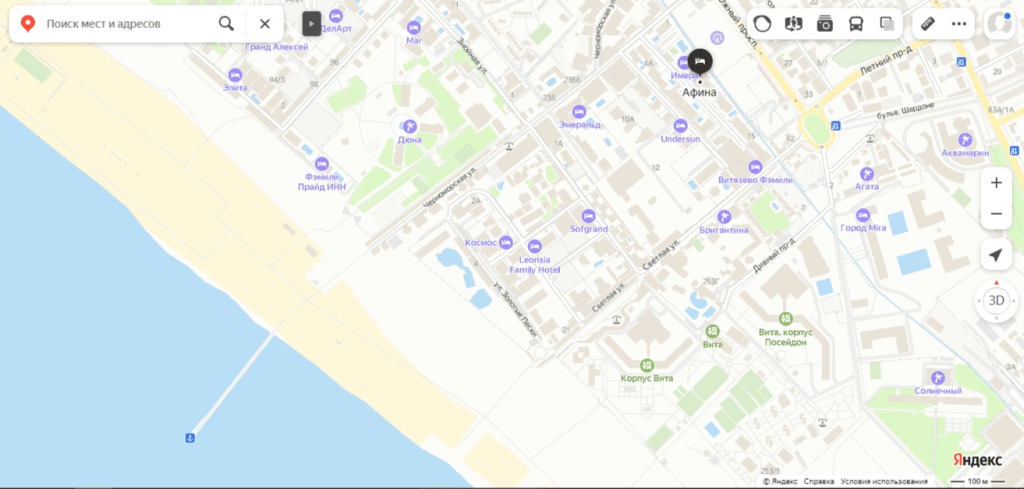Open the map layers selector
1024x489 pixels.
tap(887, 23)
